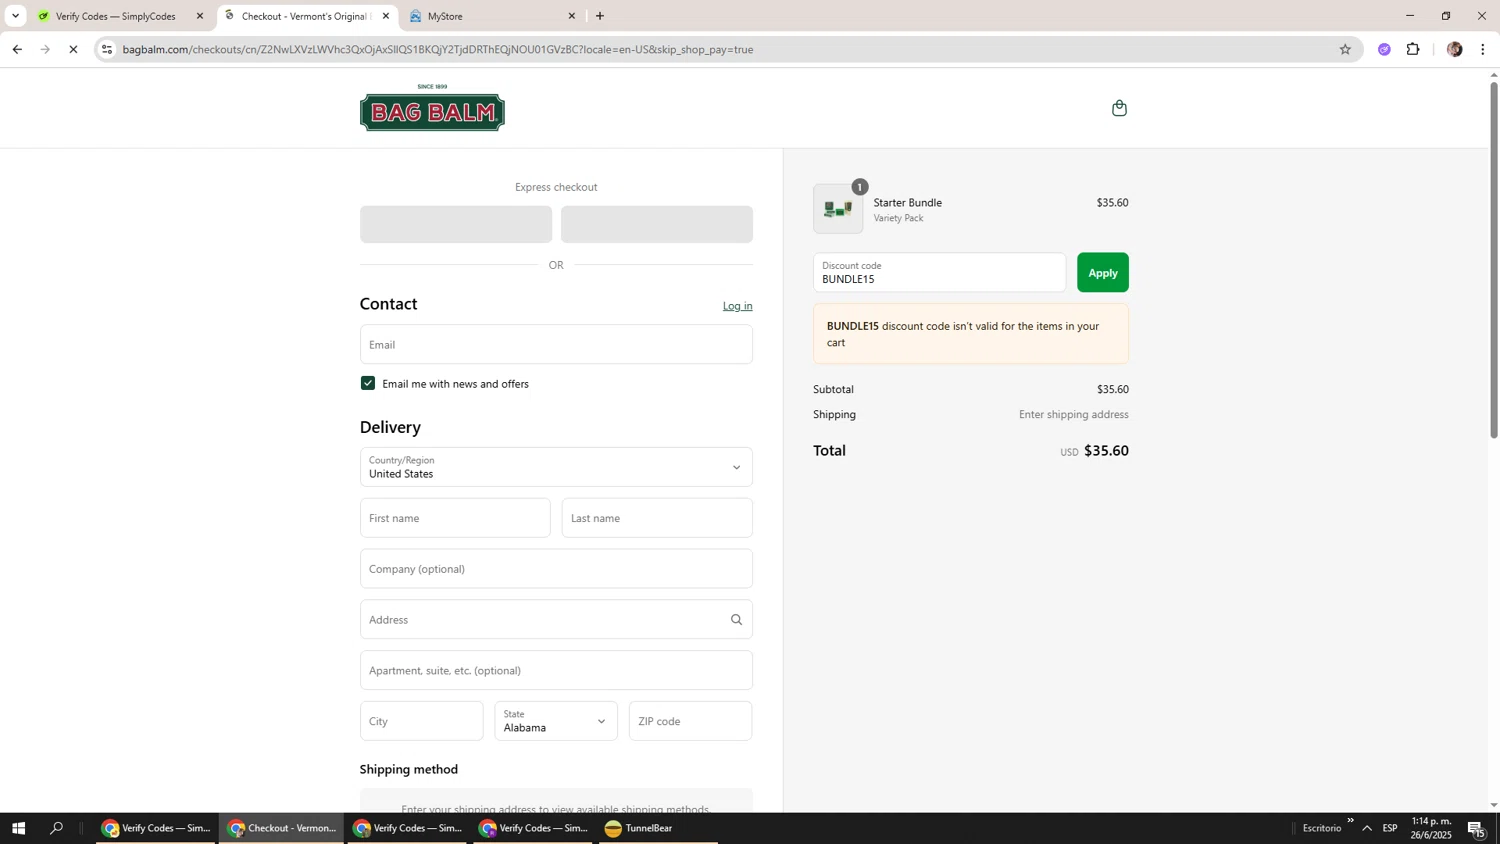
Task: Switch to the MyStore tab
Action: [494, 16]
